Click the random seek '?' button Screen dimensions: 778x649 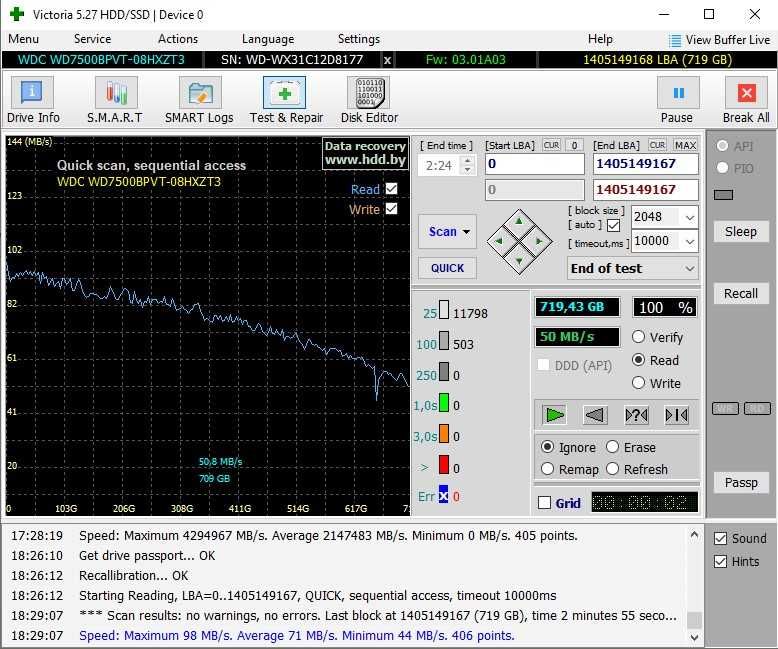pos(636,415)
